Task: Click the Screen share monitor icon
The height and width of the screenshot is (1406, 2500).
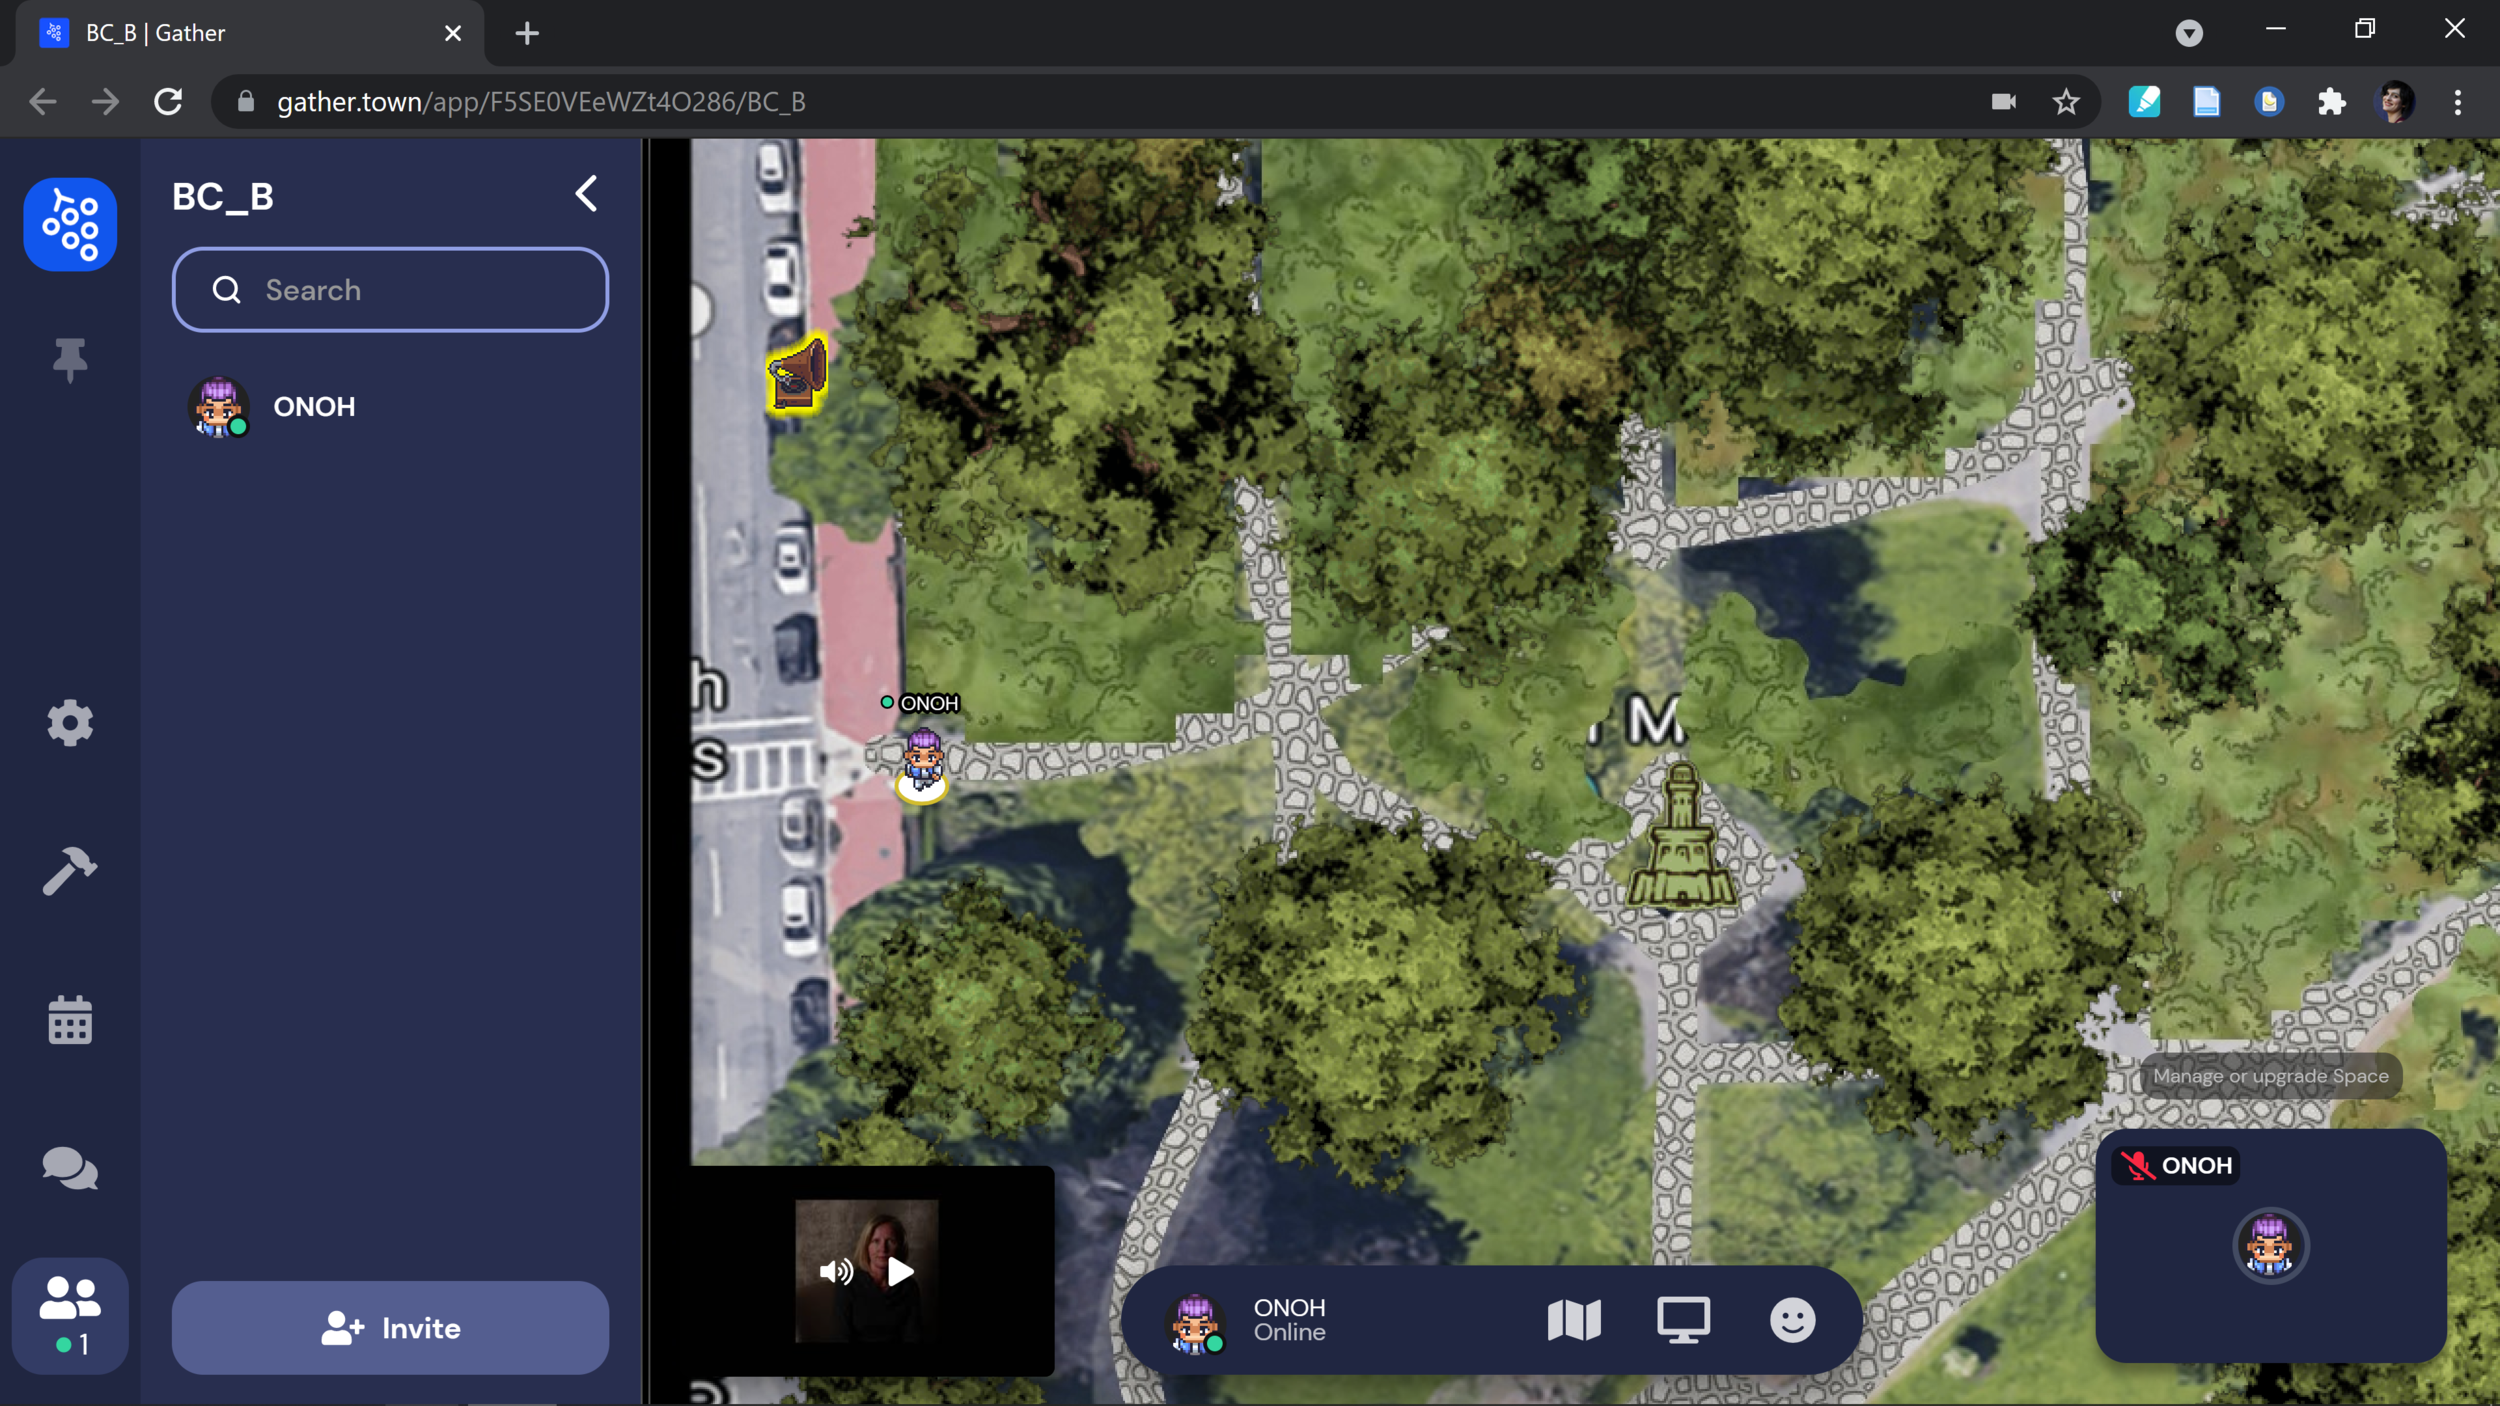Action: (1683, 1320)
